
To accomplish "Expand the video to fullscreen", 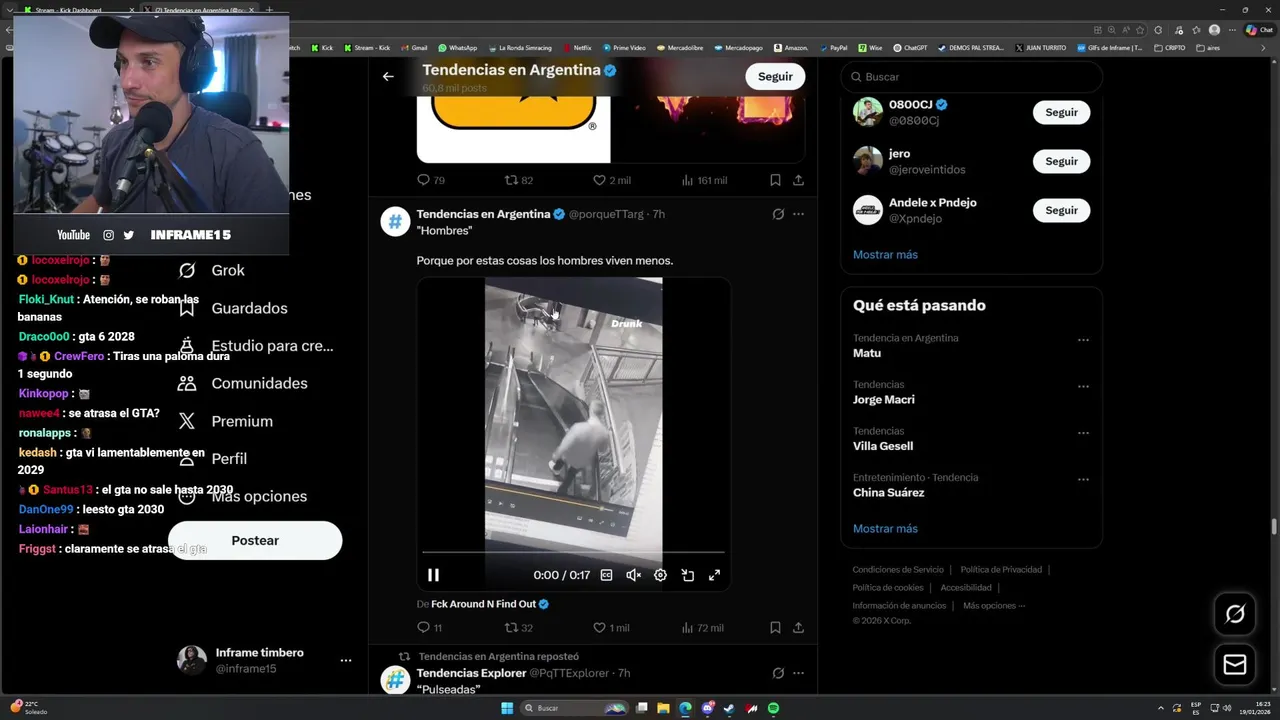I will tap(714, 575).
